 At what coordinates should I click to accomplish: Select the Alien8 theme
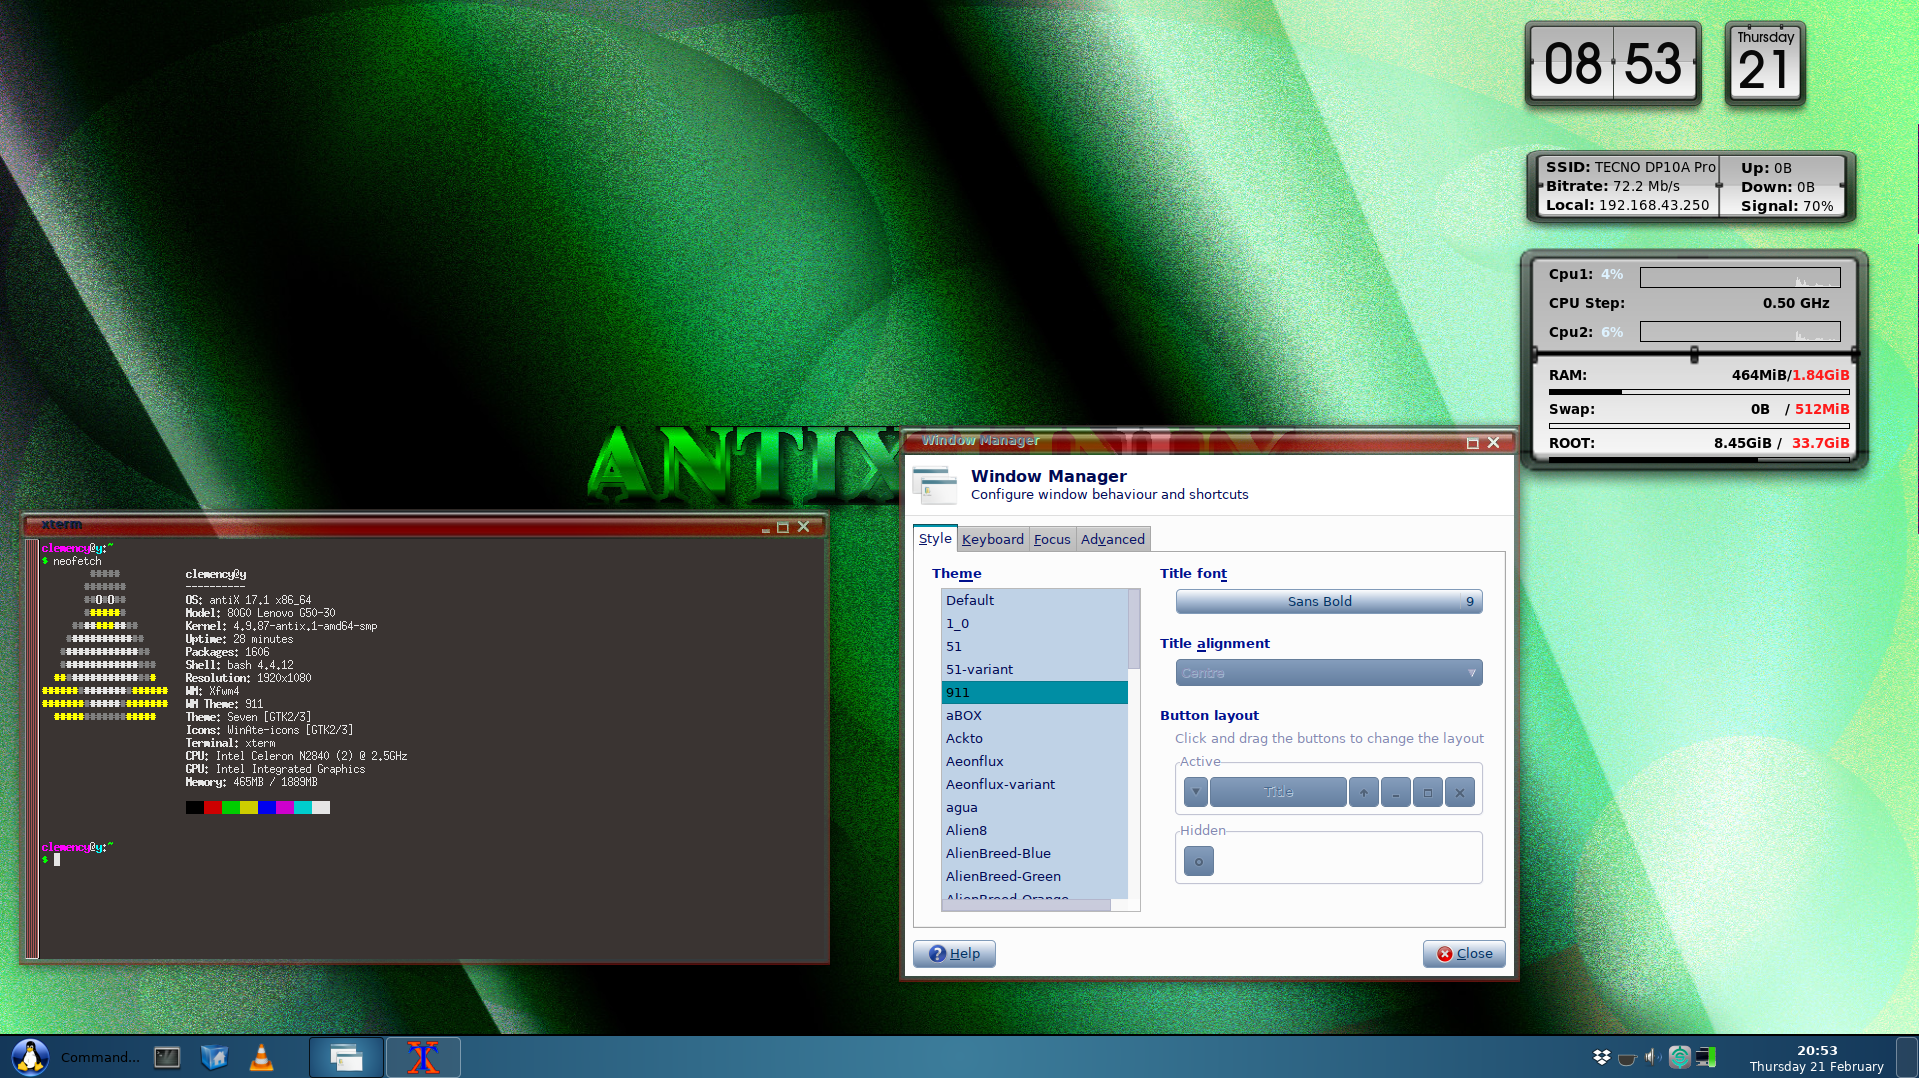click(x=1035, y=830)
